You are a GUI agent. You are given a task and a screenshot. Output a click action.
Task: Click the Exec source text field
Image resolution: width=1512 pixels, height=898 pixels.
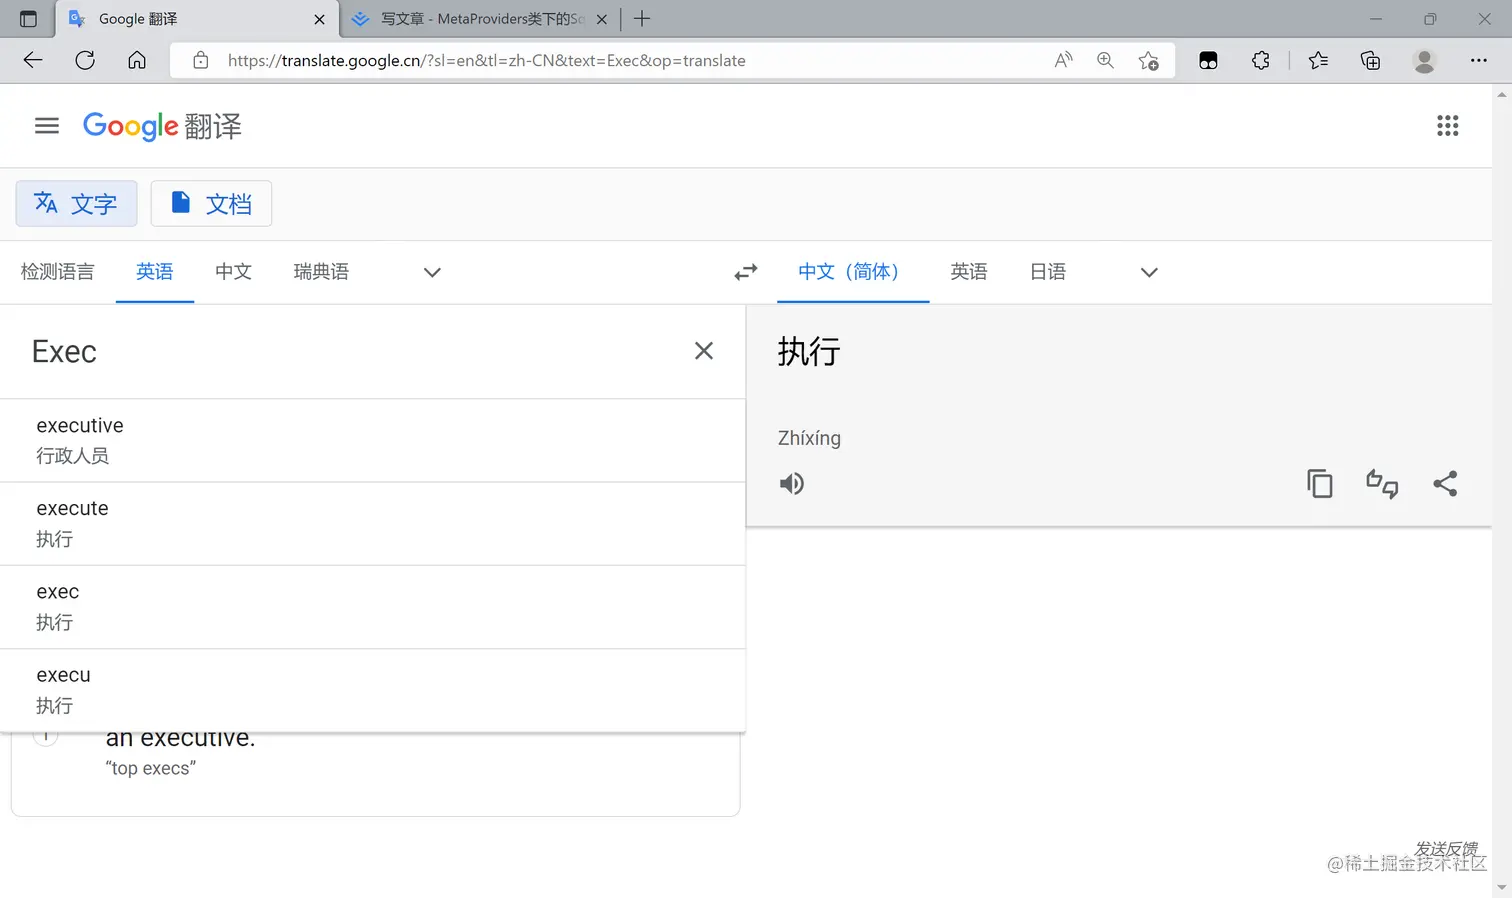click(x=350, y=352)
